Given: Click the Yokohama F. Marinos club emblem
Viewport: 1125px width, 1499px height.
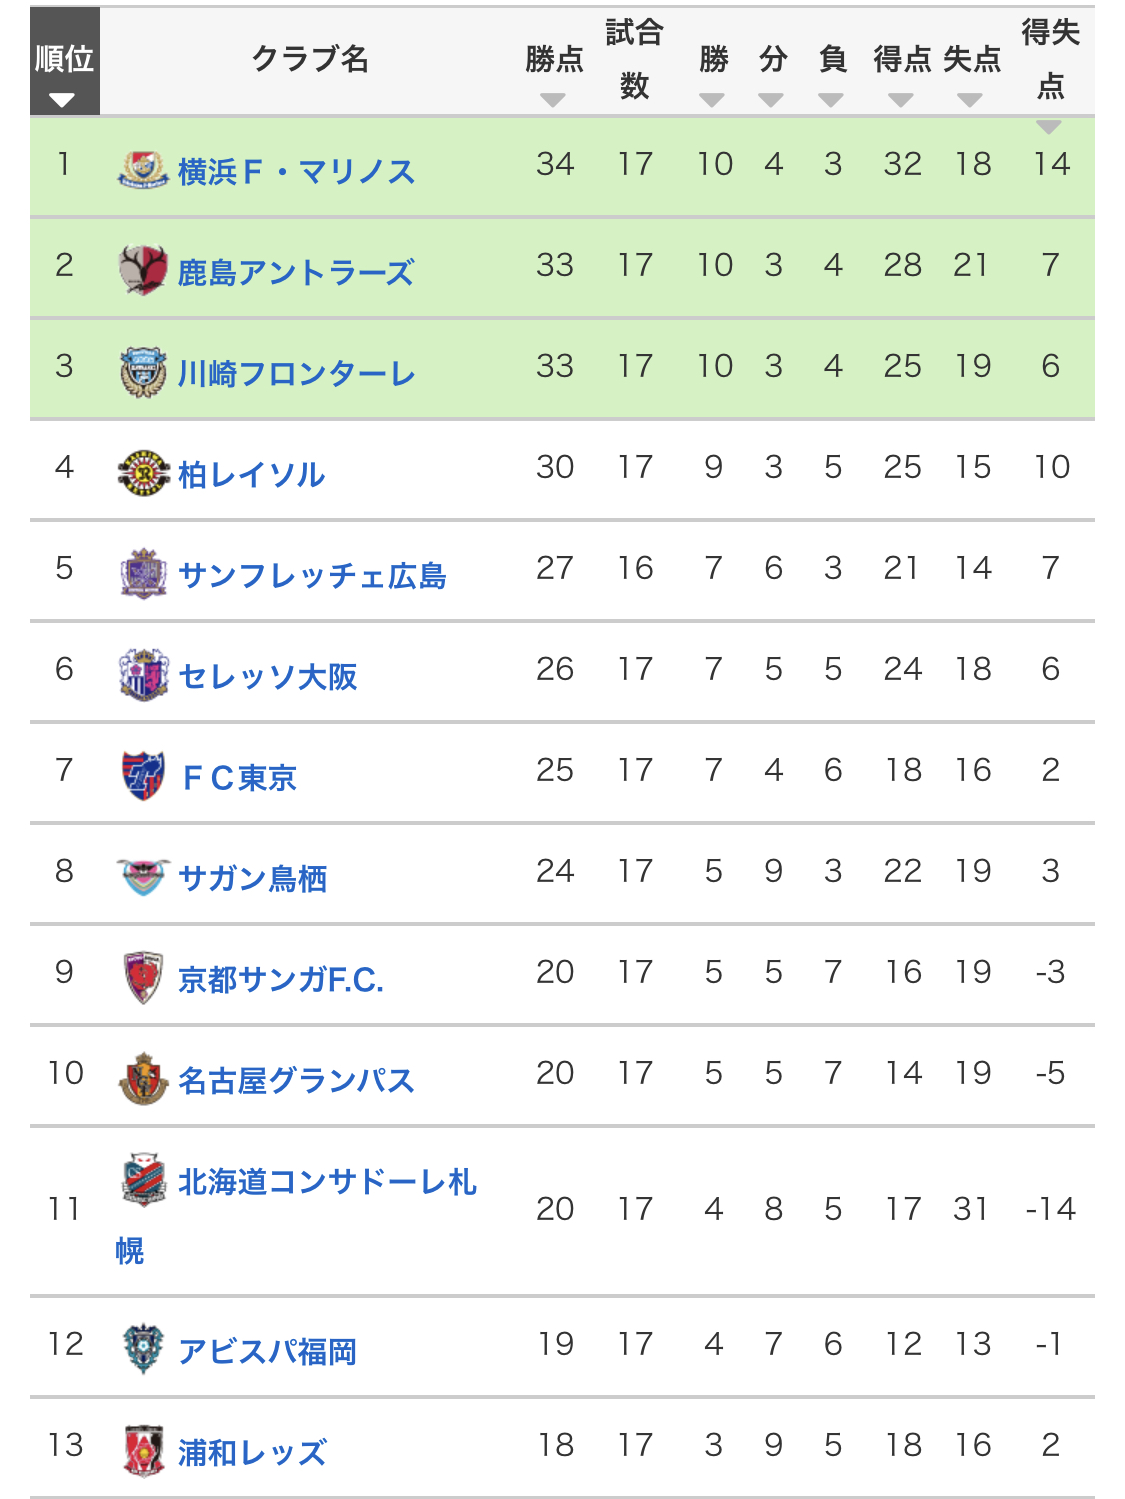Looking at the screenshot, I should tap(143, 170).
